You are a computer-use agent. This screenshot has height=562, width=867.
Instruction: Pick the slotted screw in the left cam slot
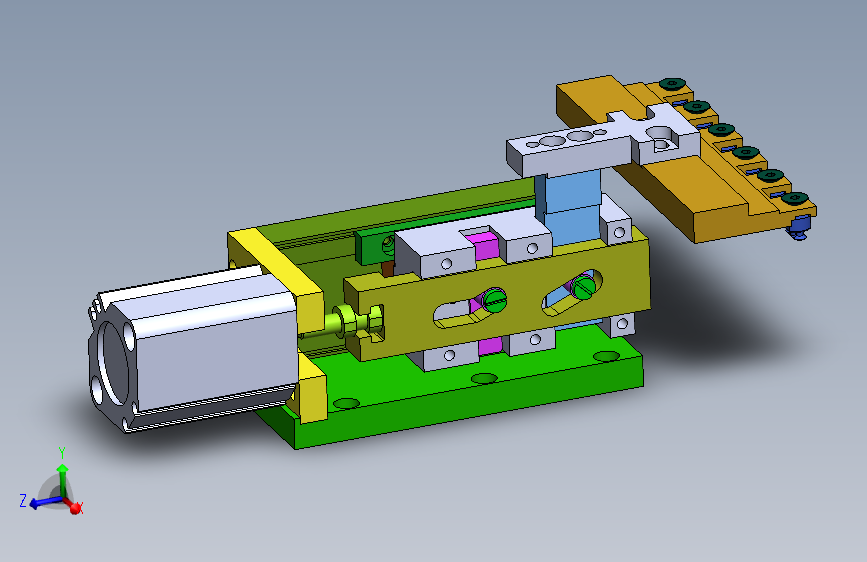[494, 300]
